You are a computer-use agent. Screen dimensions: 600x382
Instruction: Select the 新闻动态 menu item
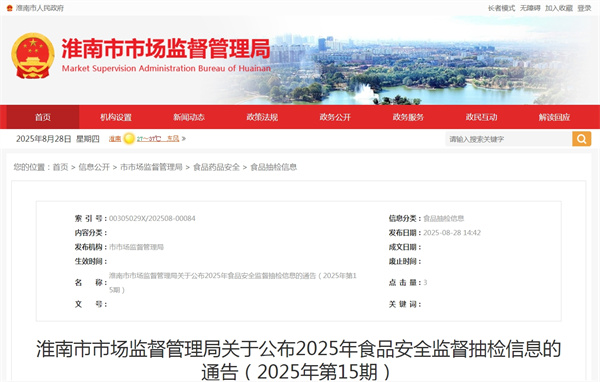coord(189,117)
